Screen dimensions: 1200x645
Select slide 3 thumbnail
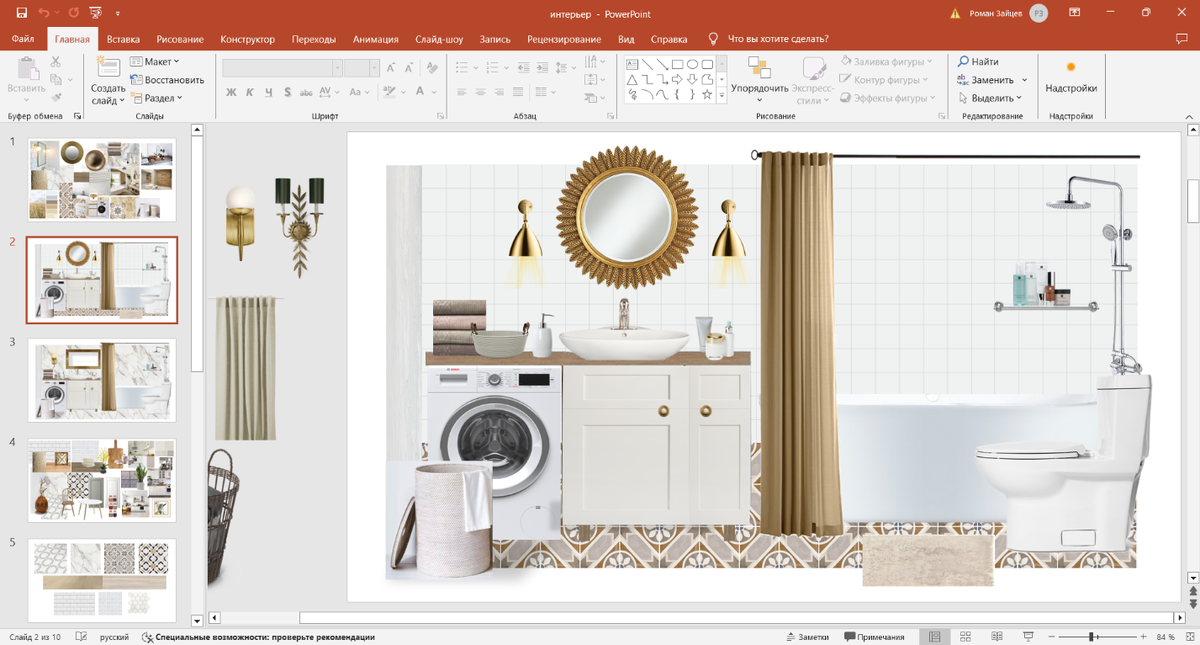click(102, 380)
